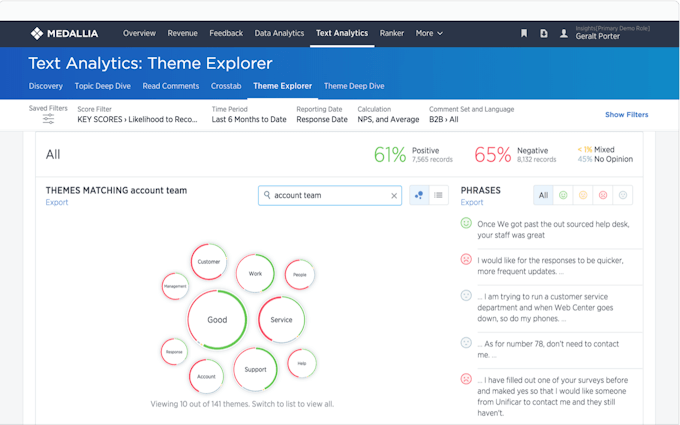Select the People theme bubble

[x=300, y=275]
